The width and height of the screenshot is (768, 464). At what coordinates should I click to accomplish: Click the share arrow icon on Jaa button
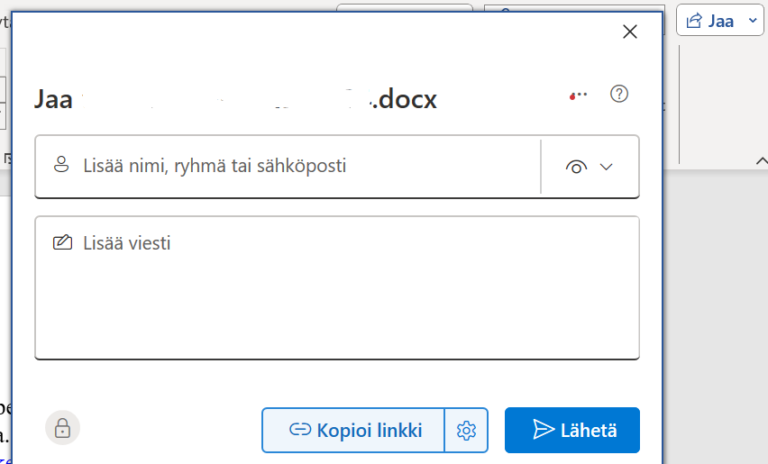[694, 20]
